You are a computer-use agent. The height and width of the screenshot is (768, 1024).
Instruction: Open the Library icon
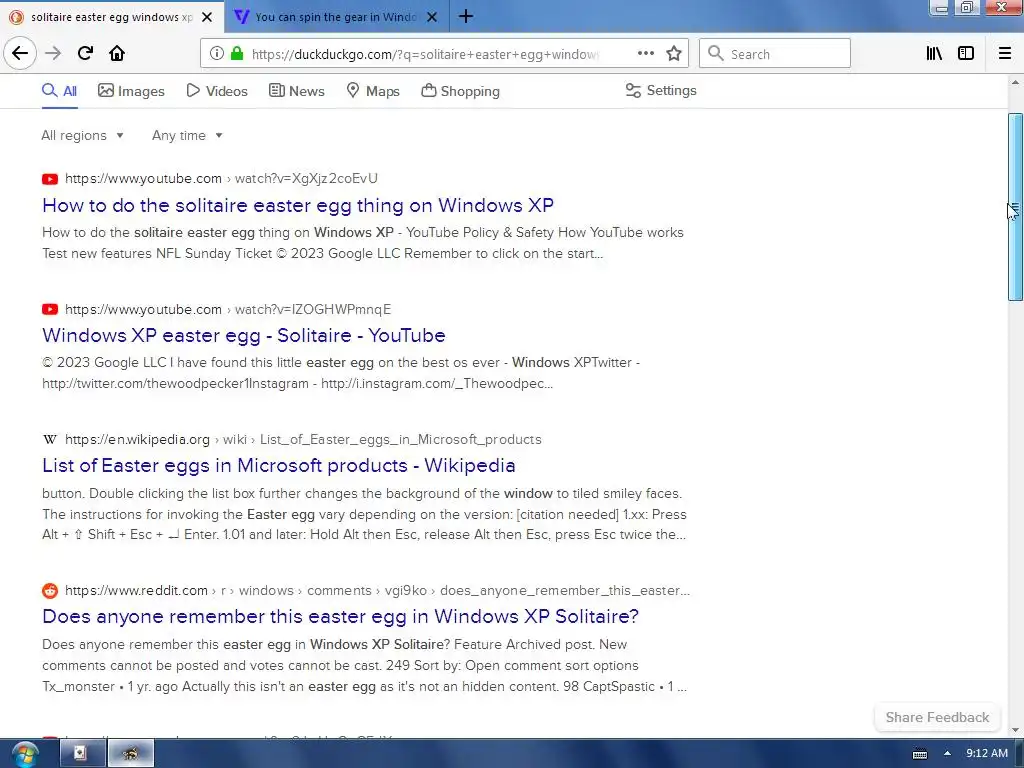[934, 54]
